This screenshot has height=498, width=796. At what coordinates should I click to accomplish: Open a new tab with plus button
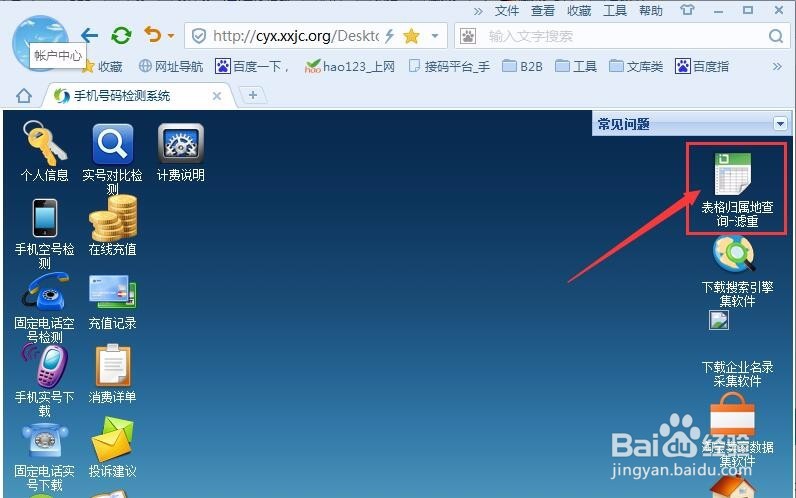[252, 95]
